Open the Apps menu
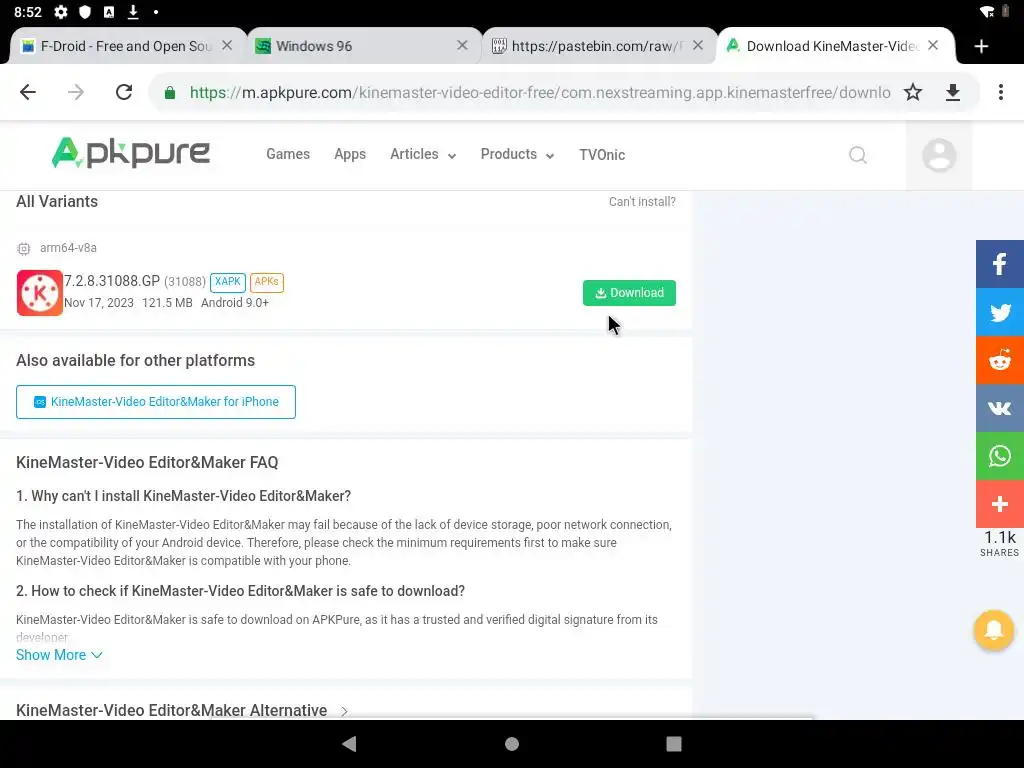This screenshot has width=1024, height=768. [x=350, y=154]
